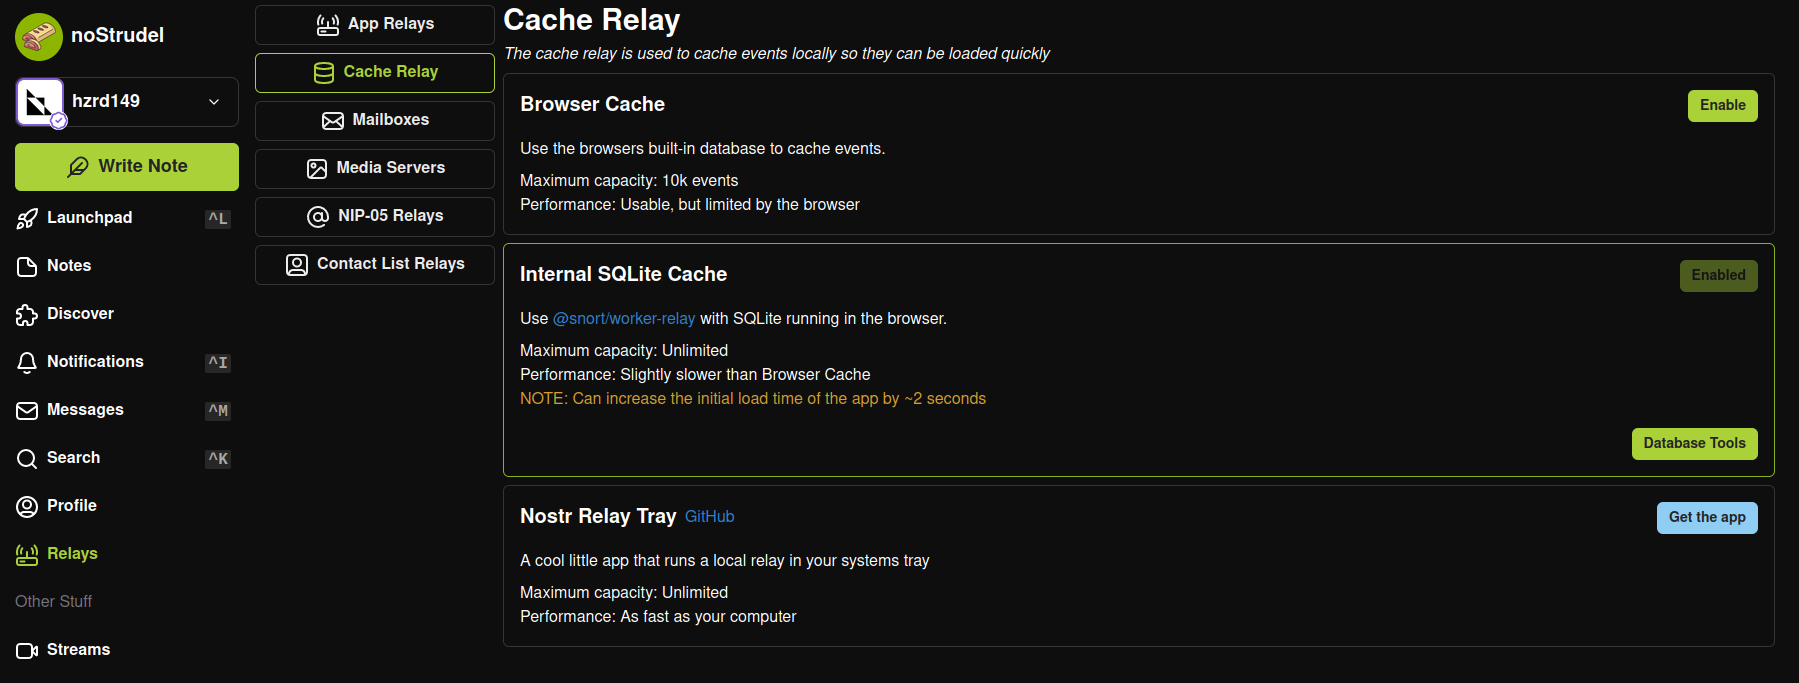Enable the Browser Cache option
The image size is (1799, 683).
[1722, 106]
